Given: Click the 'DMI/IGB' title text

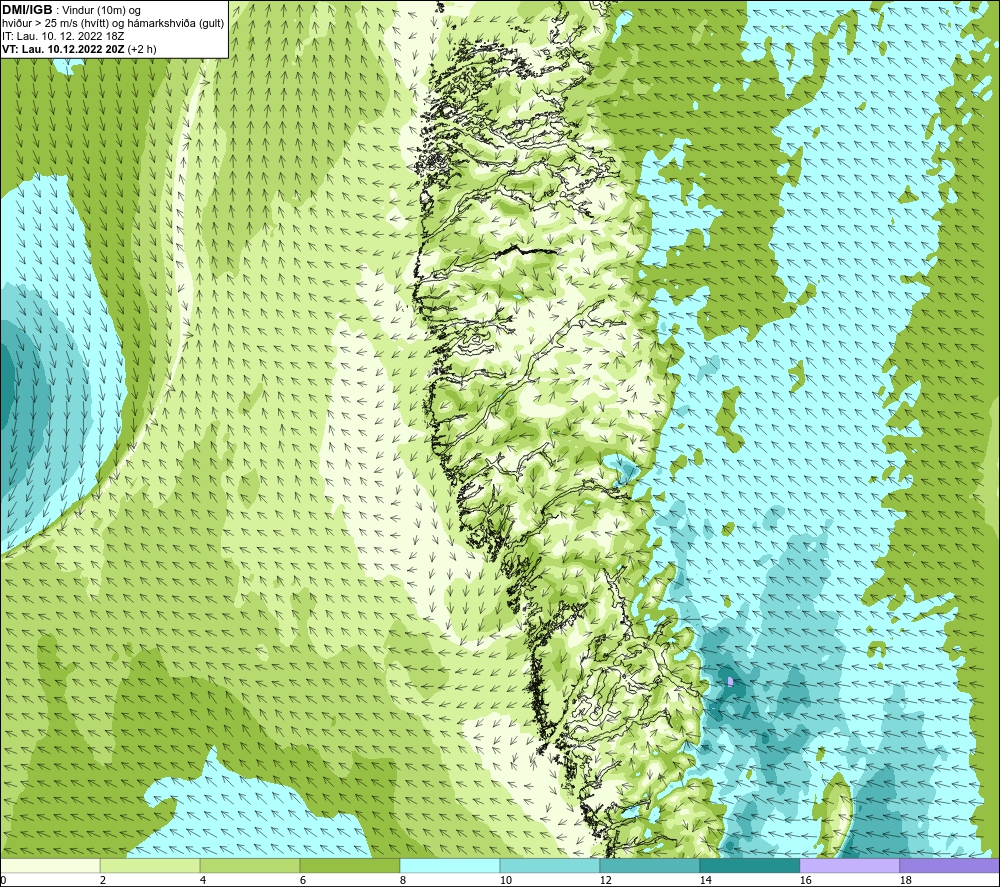Looking at the screenshot, I should (x=27, y=10).
